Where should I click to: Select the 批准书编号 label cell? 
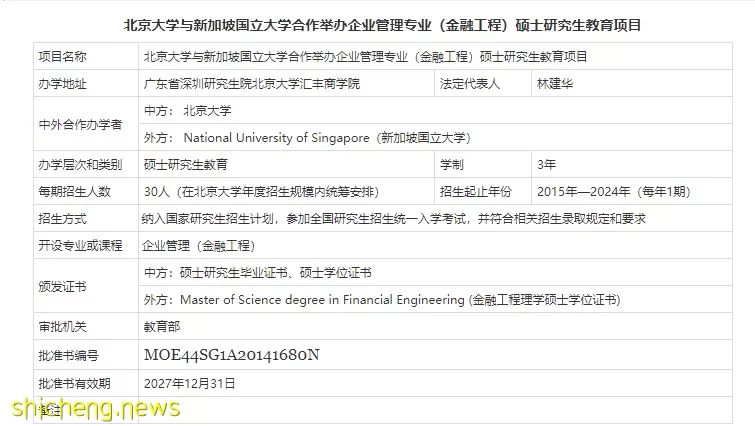point(86,355)
